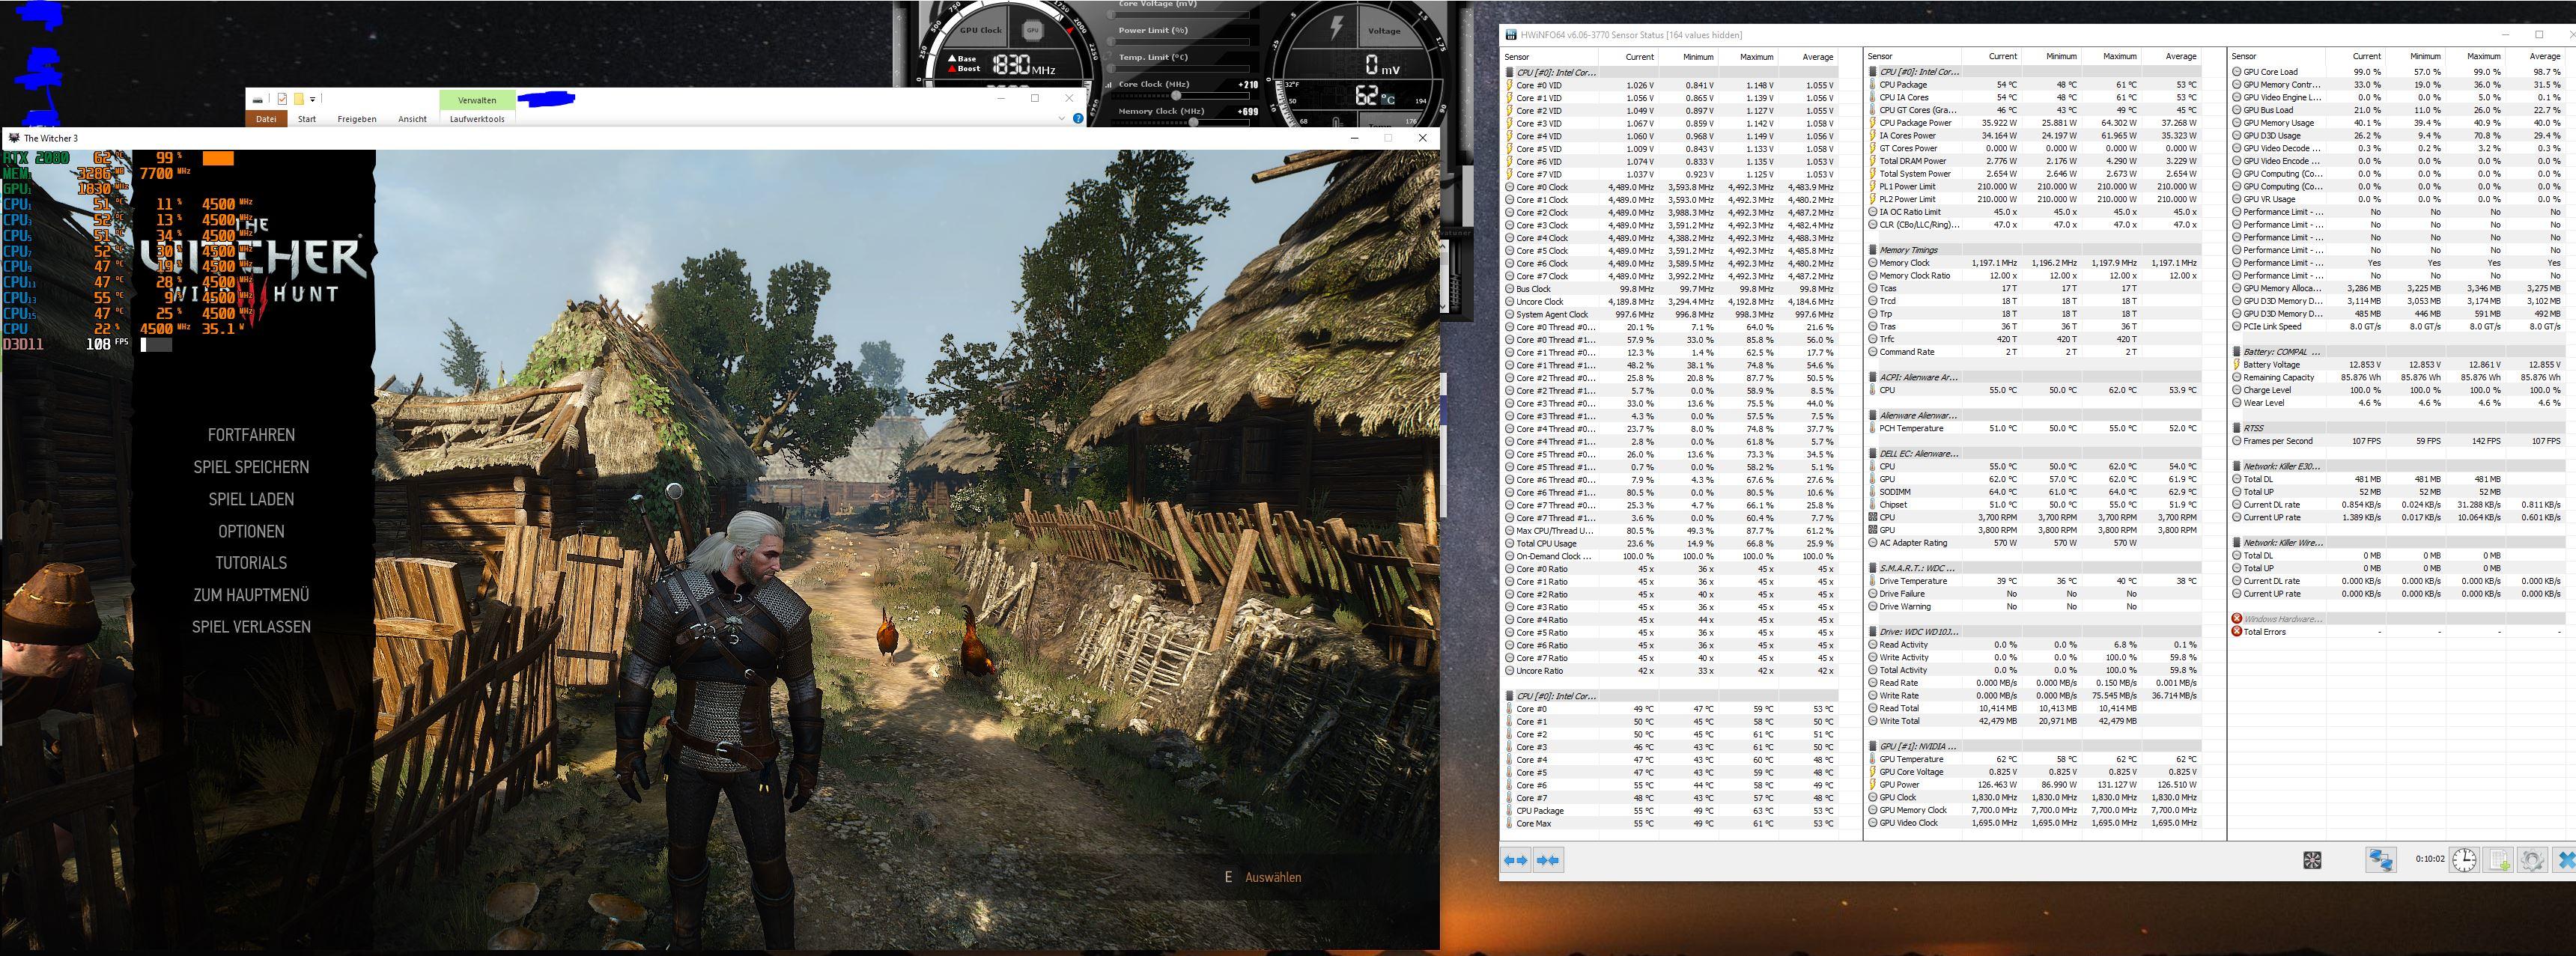Click drive icon in Explorer title bar

[x=258, y=99]
